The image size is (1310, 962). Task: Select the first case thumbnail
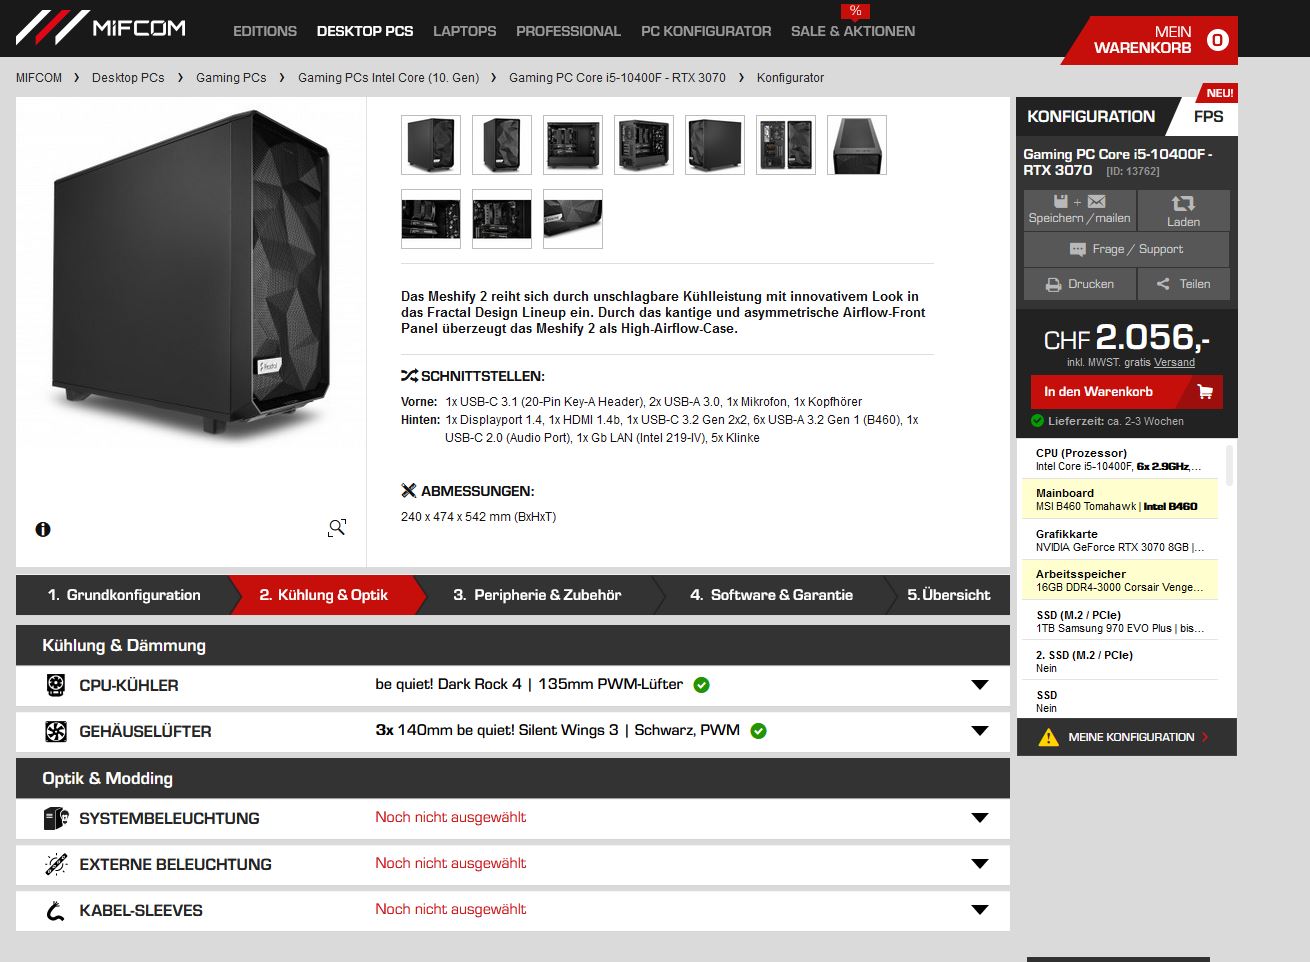(431, 145)
